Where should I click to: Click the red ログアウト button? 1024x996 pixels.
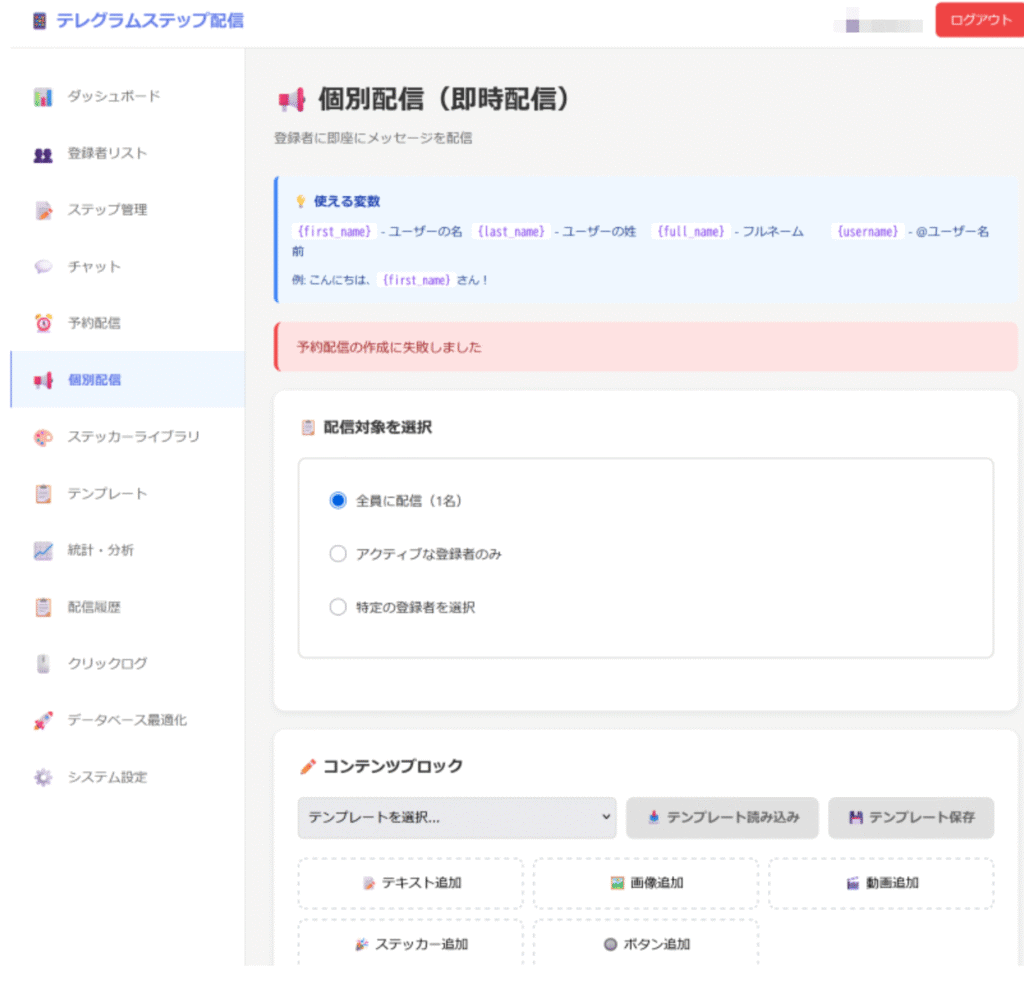979,21
